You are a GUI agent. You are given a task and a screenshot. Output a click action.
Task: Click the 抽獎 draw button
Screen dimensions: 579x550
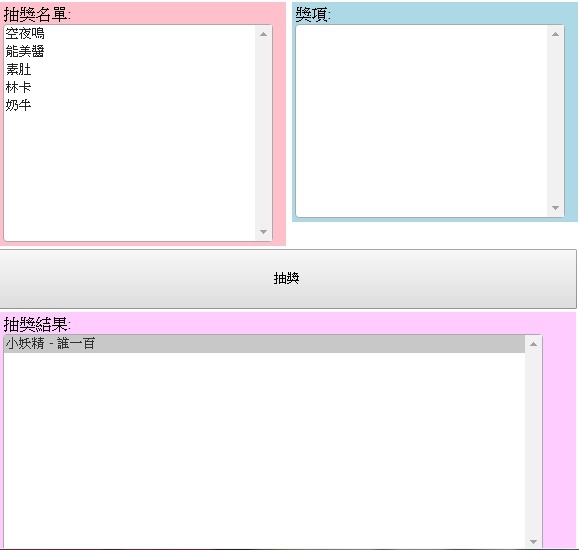pos(288,279)
